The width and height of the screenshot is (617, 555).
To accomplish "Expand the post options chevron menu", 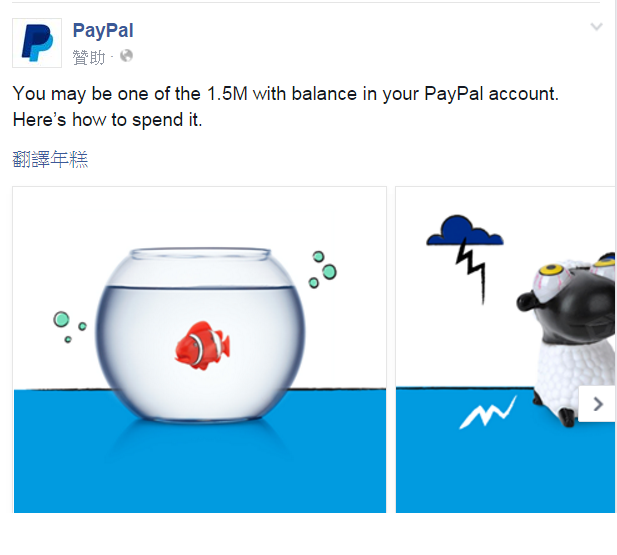I will pyautogui.click(x=597, y=27).
